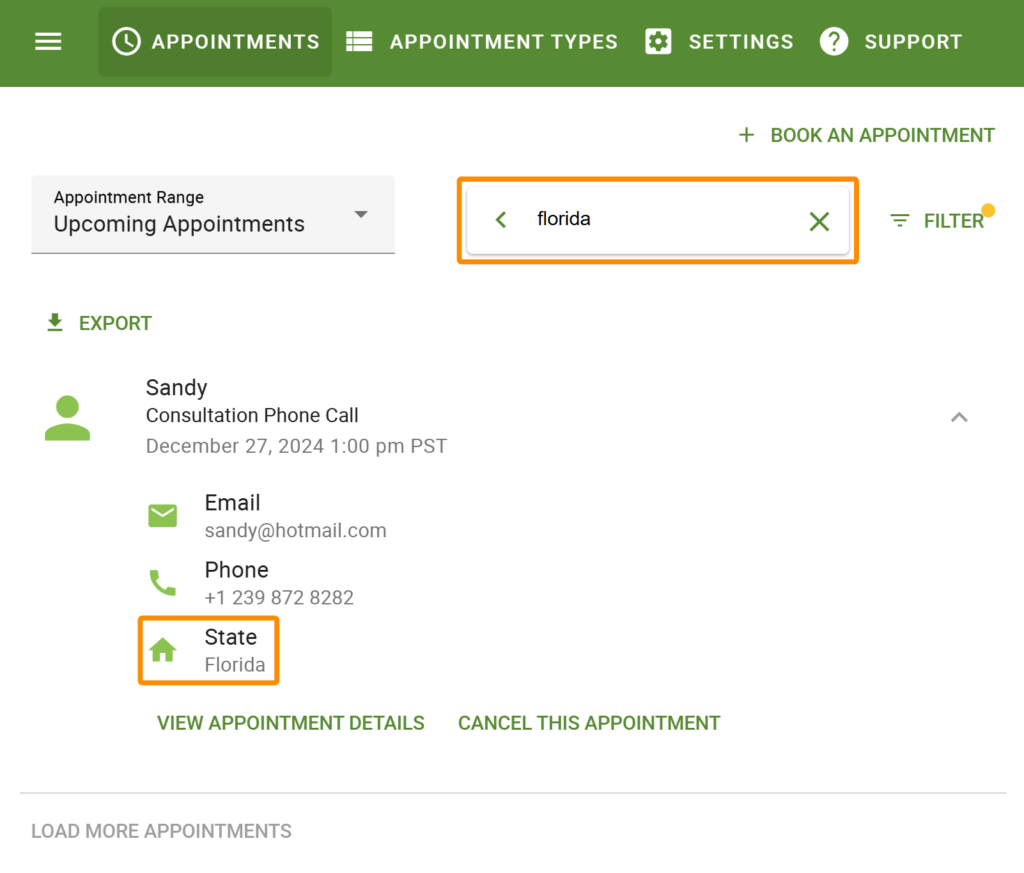Click the Florida state value
This screenshot has width=1024, height=873.
[x=234, y=665]
